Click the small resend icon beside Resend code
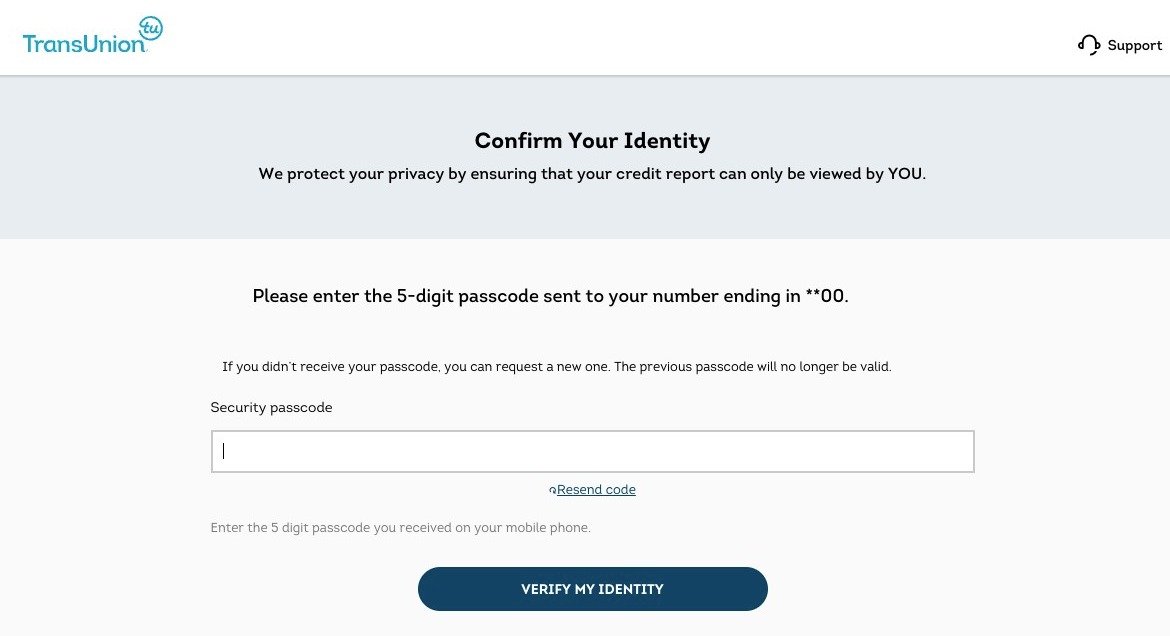Screen dimensions: 1170x636 click(552, 490)
